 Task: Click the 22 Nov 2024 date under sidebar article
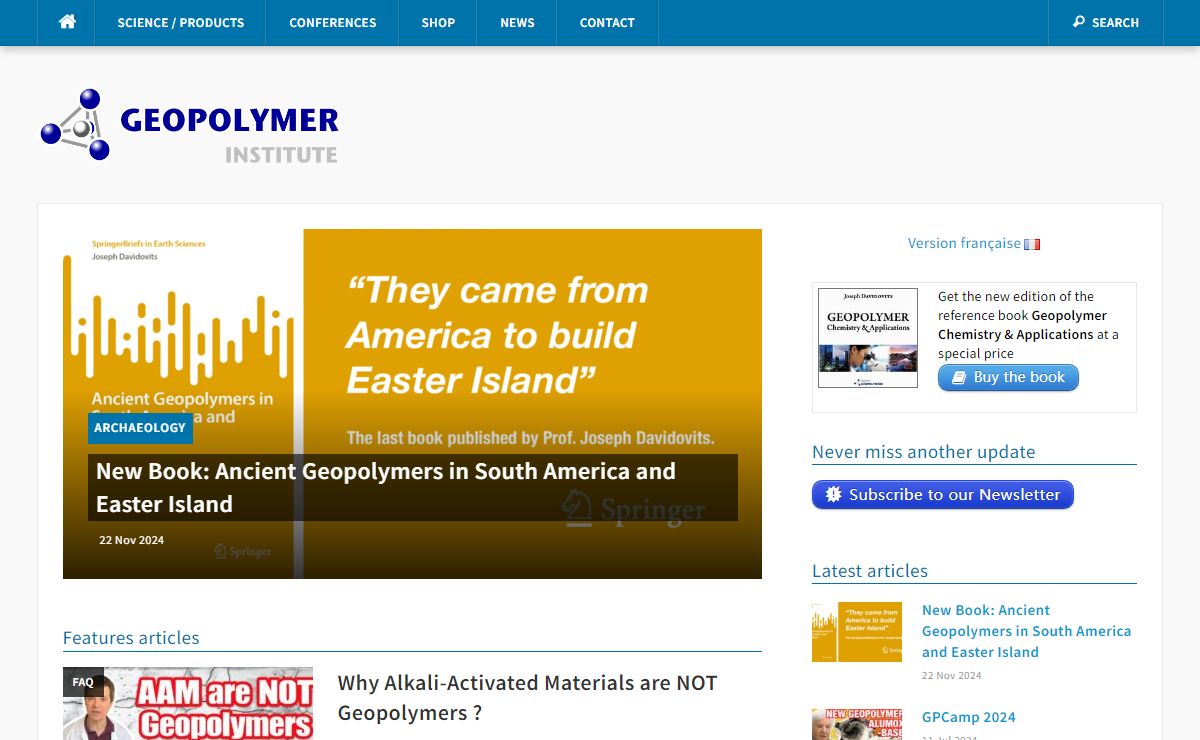coord(951,676)
